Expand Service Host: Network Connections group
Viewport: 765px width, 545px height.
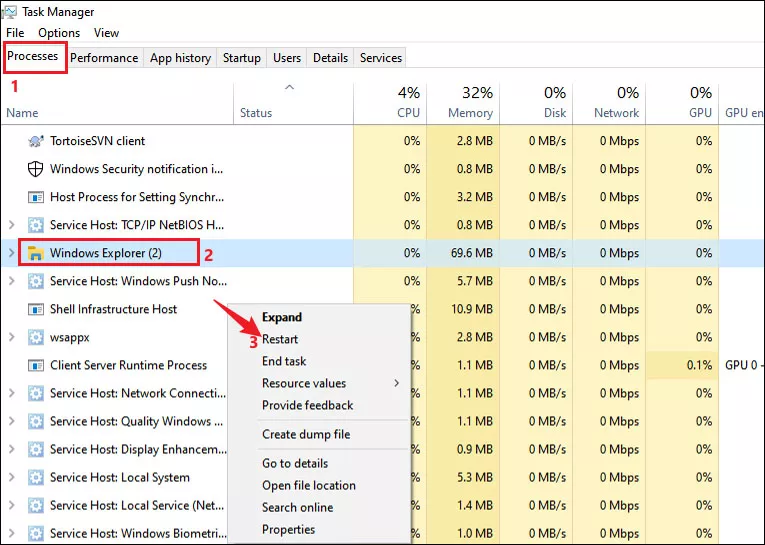(x=12, y=393)
